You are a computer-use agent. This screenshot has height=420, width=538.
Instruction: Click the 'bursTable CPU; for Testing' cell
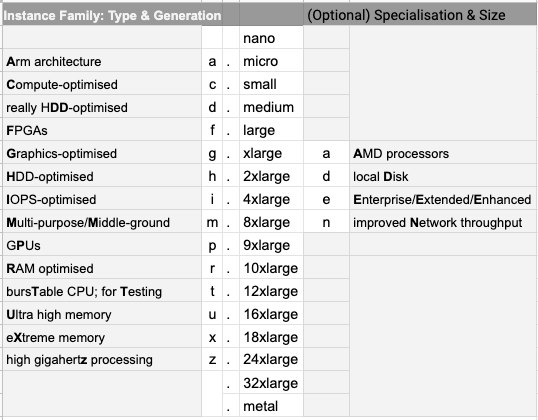(x=102, y=291)
